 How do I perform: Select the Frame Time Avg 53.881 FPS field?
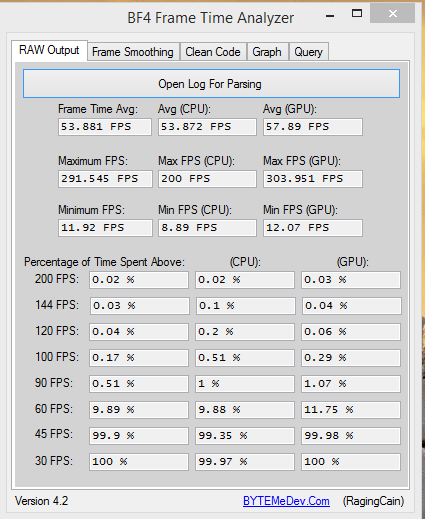click(x=105, y=127)
